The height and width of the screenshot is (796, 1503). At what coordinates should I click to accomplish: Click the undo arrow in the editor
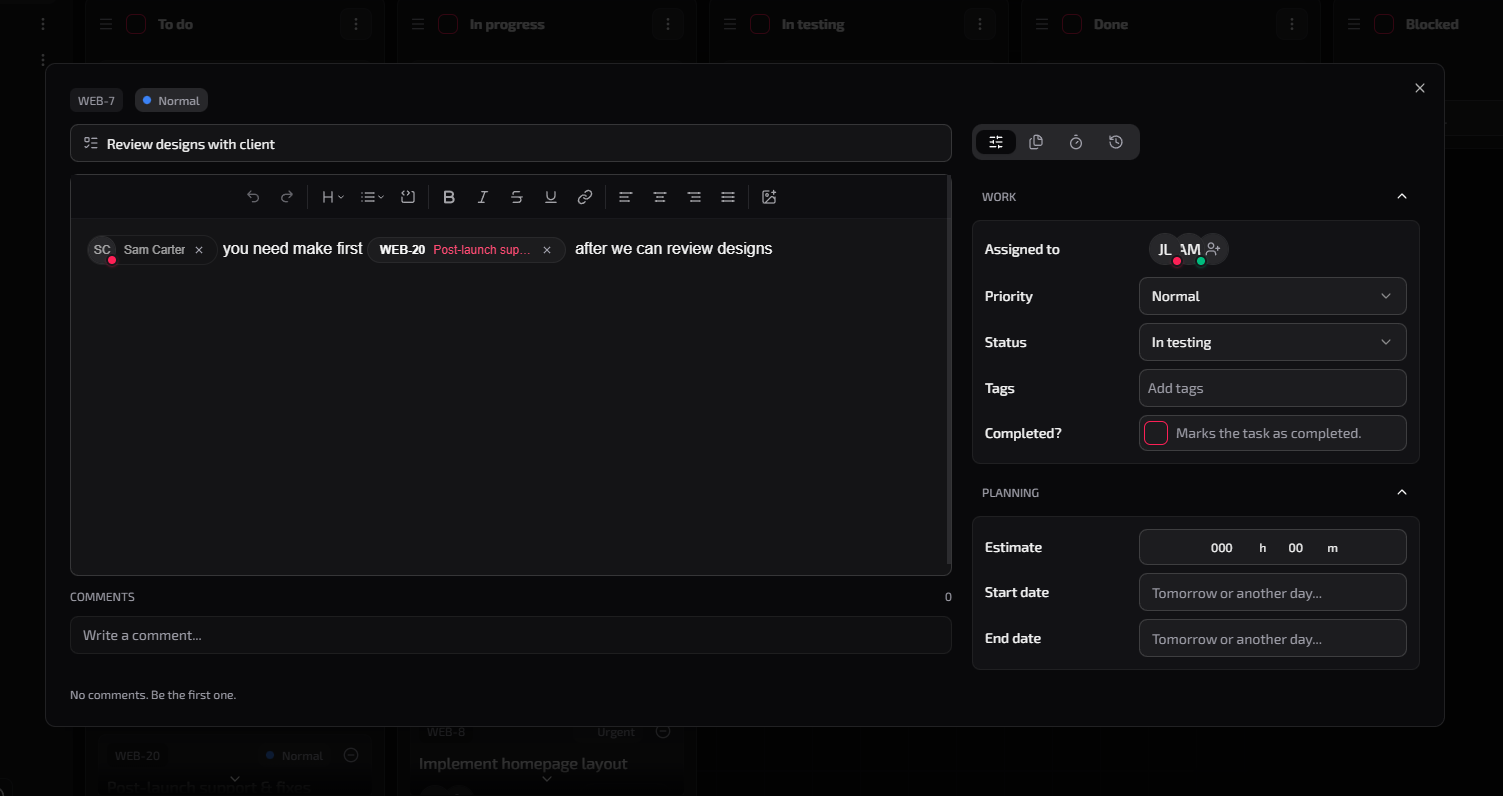point(253,196)
